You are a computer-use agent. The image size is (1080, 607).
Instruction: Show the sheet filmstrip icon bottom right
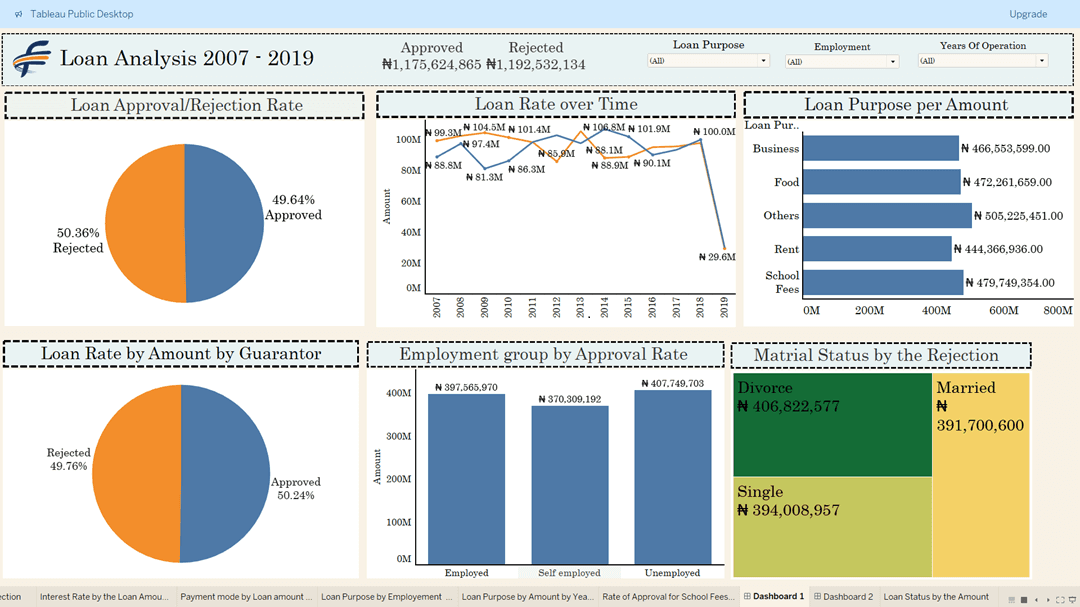1011,599
